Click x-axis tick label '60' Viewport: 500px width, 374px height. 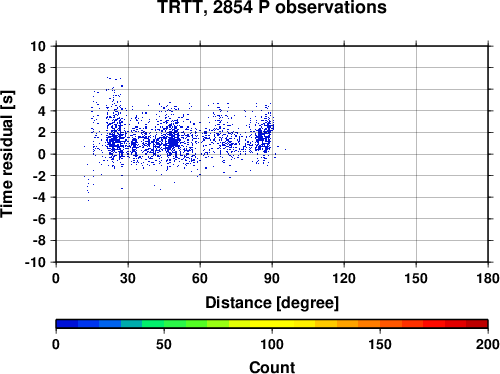(x=200, y=278)
